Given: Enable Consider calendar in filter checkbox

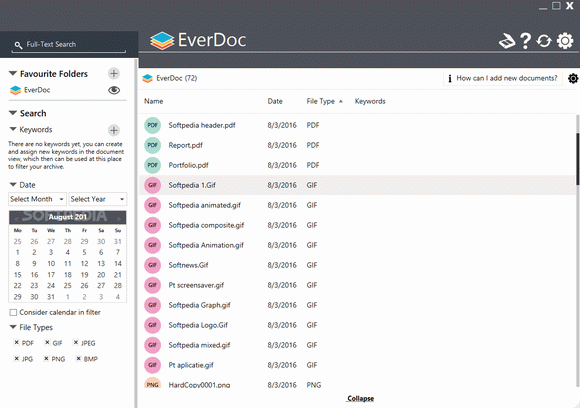Looking at the screenshot, I should (x=13, y=313).
